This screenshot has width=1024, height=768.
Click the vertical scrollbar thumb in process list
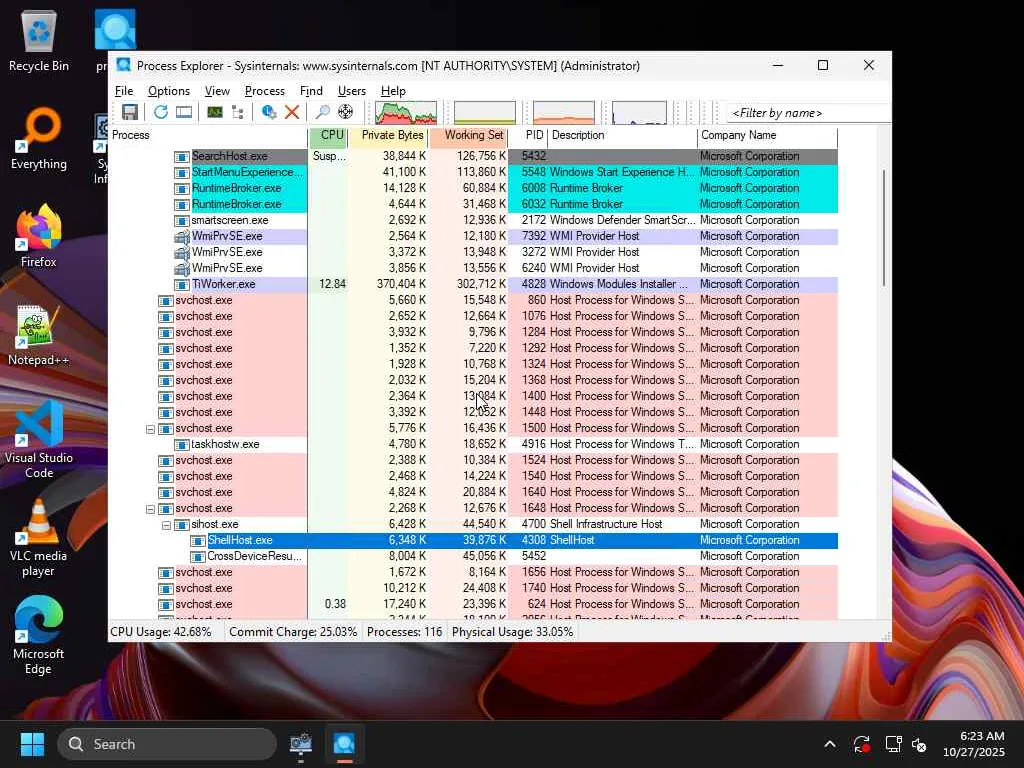(884, 227)
